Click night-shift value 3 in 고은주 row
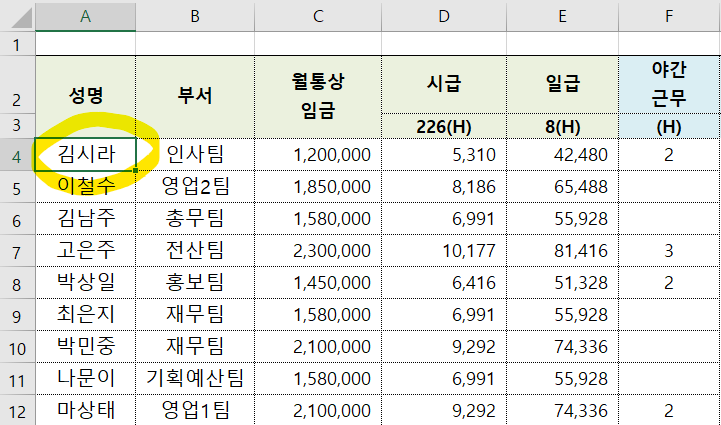The image size is (721, 425). pyautogui.click(x=670, y=251)
